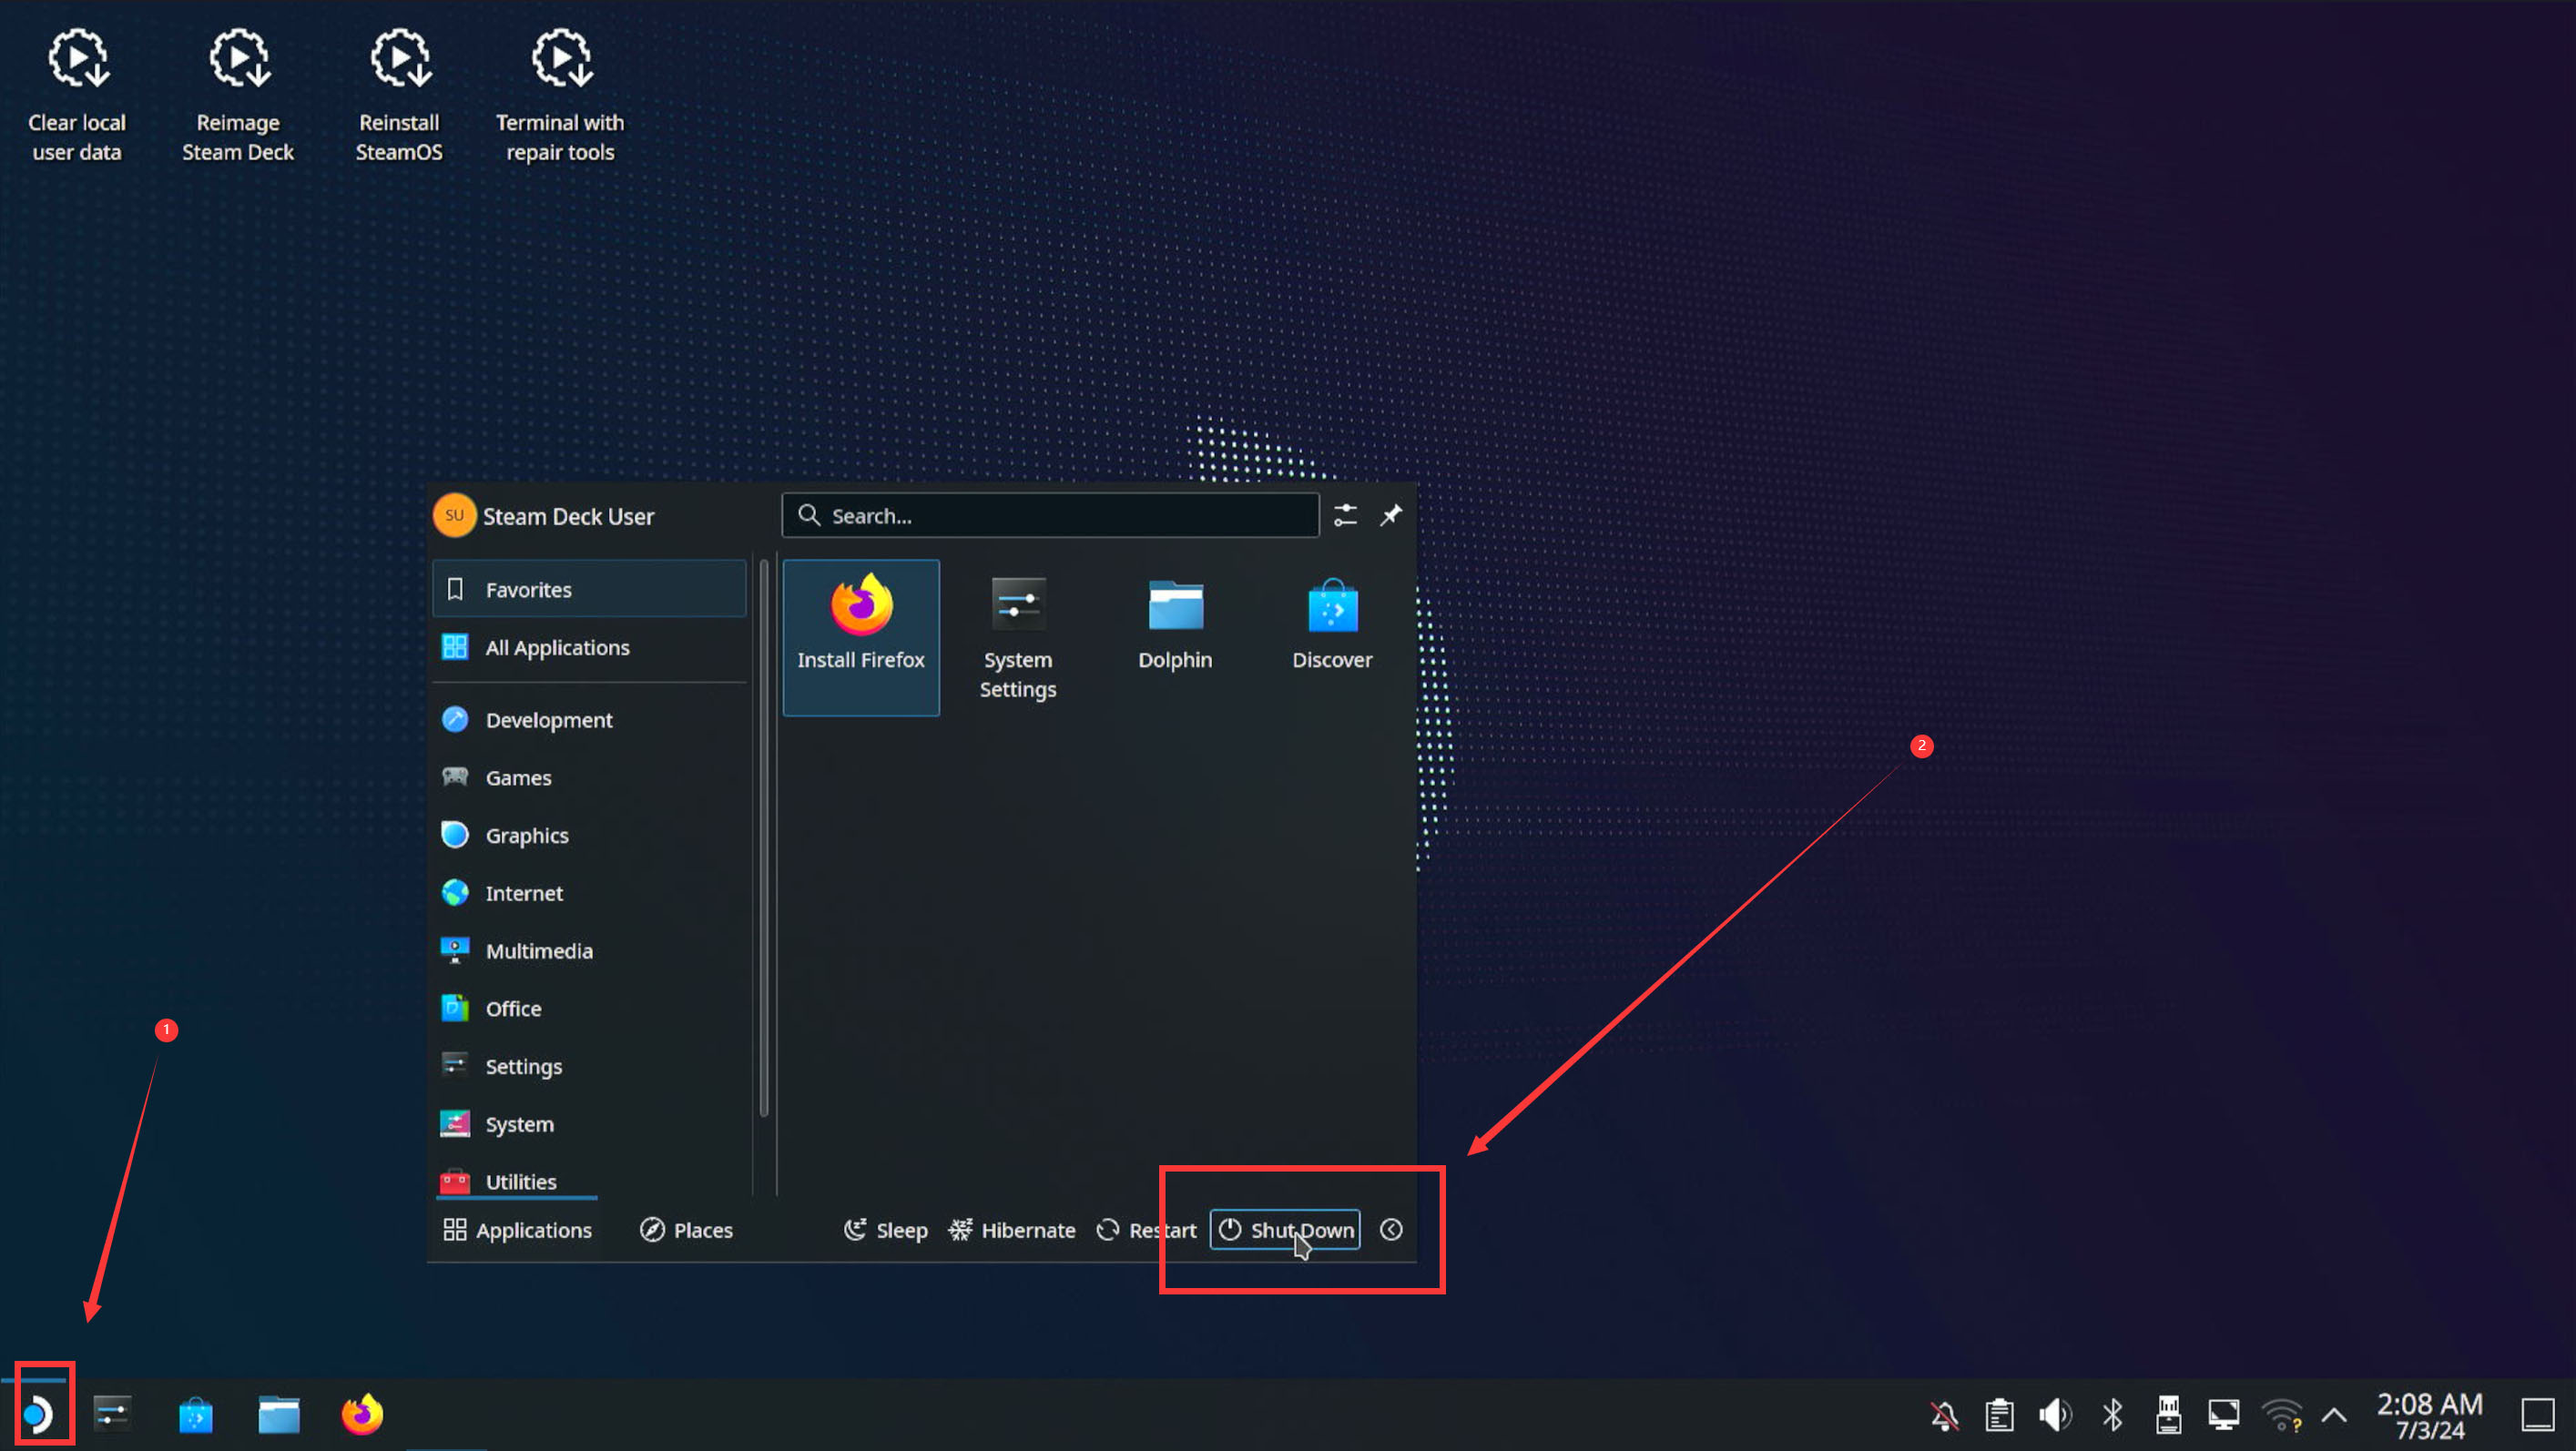
Task: Click the clipboard tray icon
Action: pyautogui.click(x=1999, y=1414)
